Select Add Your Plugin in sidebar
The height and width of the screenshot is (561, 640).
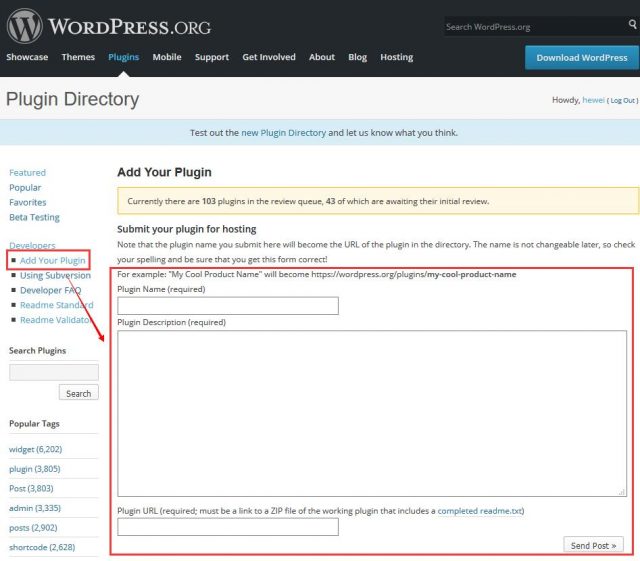[53, 260]
